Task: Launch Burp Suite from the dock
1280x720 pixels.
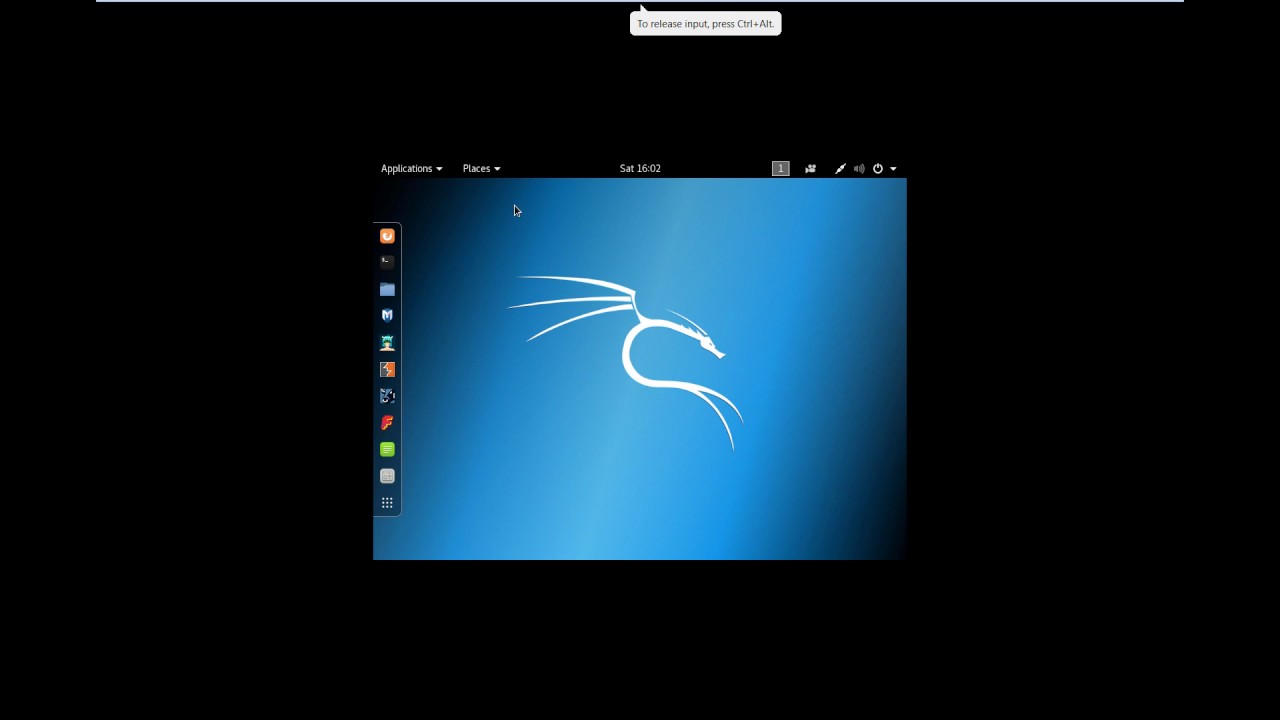Action: [387, 369]
